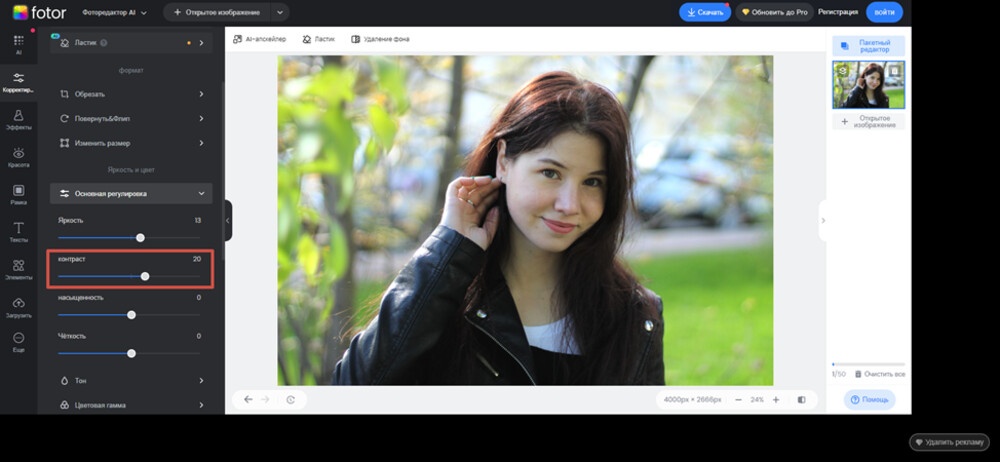Select the portrait thumbnail in the right panel
Viewport: 1000px width, 462px height.
pos(868,85)
